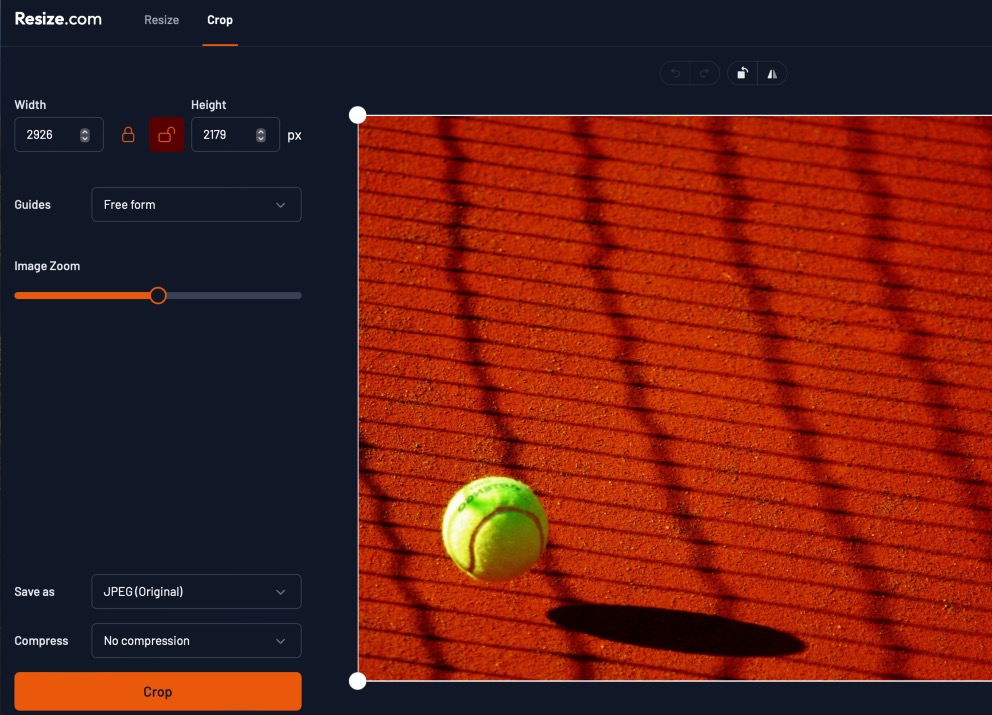The height and width of the screenshot is (715, 992).
Task: Switch to the Resize tab
Action: pyautogui.click(x=161, y=20)
